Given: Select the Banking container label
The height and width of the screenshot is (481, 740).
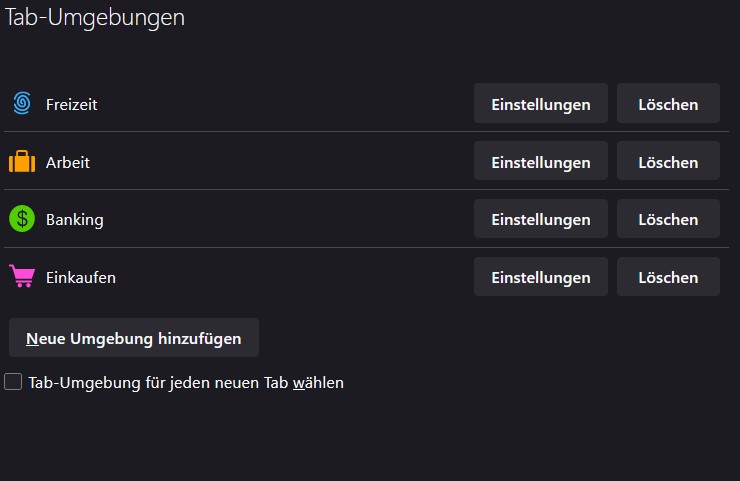Looking at the screenshot, I should pyautogui.click(x=75, y=219).
